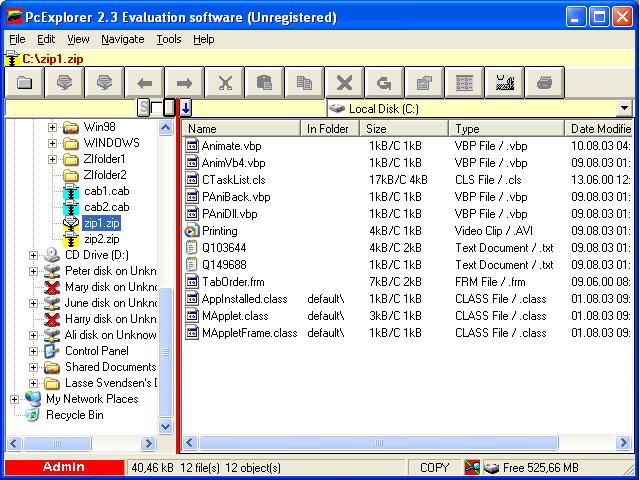Viewport: 640px width, 480px height.
Task: Expand the June disk node
Action: coord(33,303)
